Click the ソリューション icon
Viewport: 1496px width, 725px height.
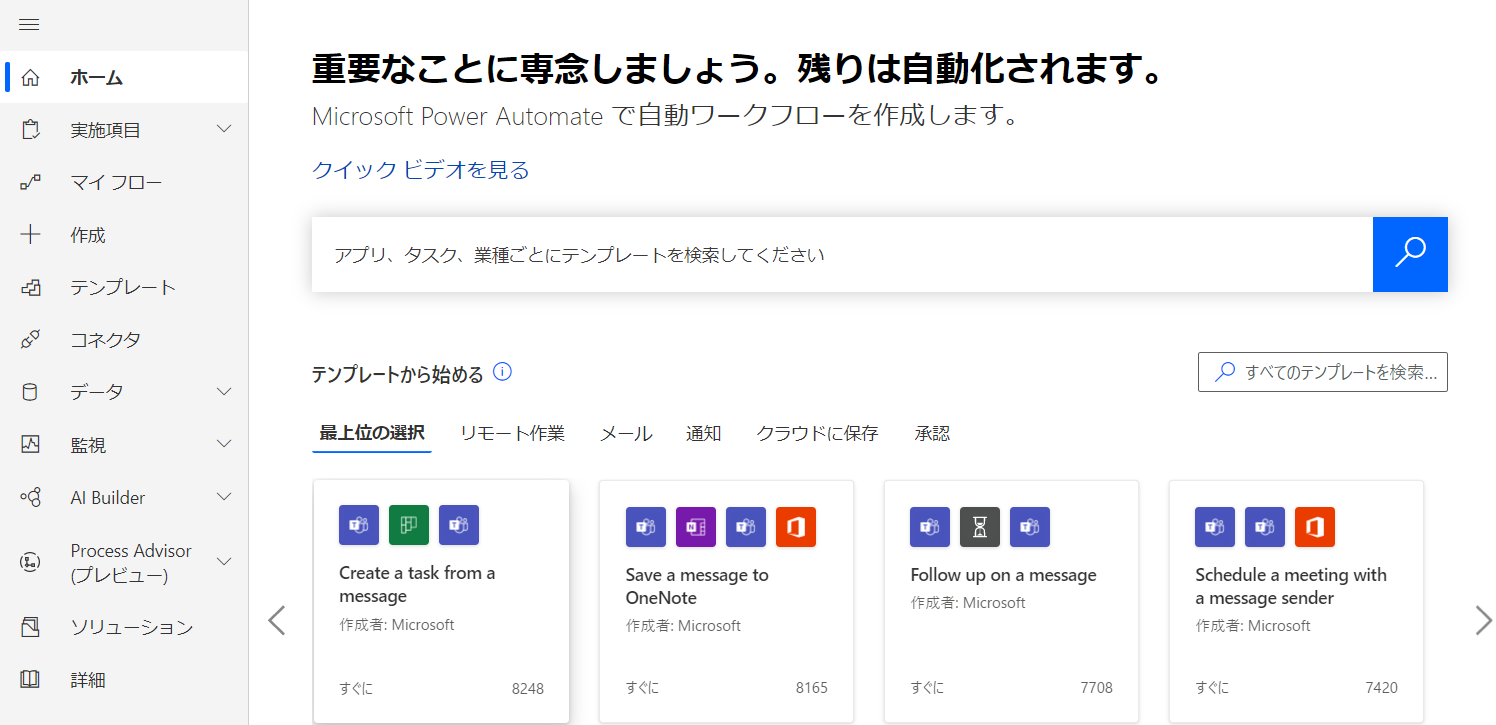coord(30,627)
